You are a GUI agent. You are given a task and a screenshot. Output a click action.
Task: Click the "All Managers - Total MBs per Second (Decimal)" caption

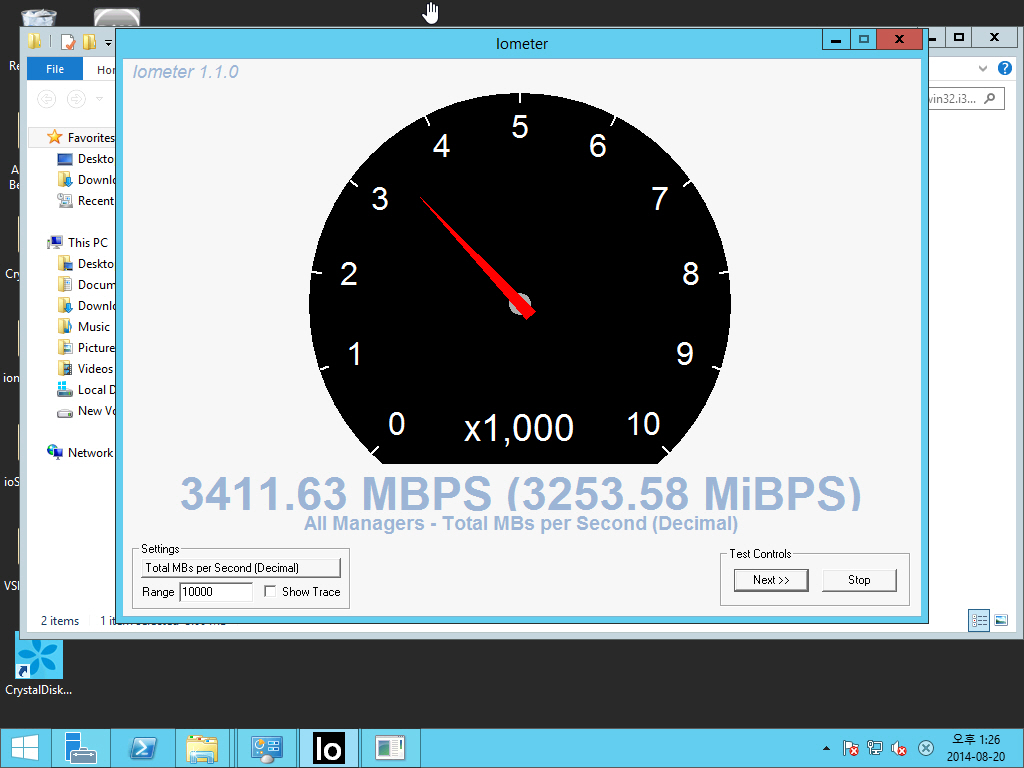click(x=520, y=524)
